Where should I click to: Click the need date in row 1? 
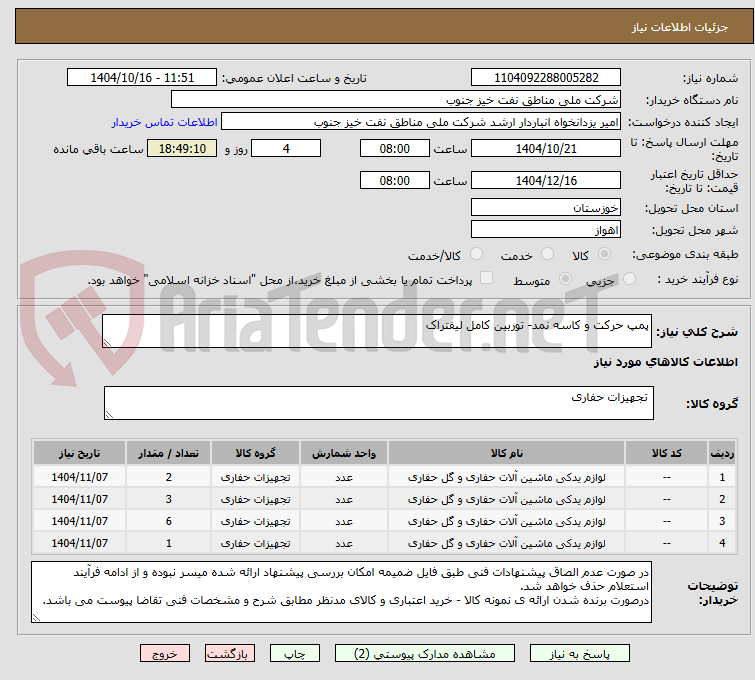tap(79, 477)
